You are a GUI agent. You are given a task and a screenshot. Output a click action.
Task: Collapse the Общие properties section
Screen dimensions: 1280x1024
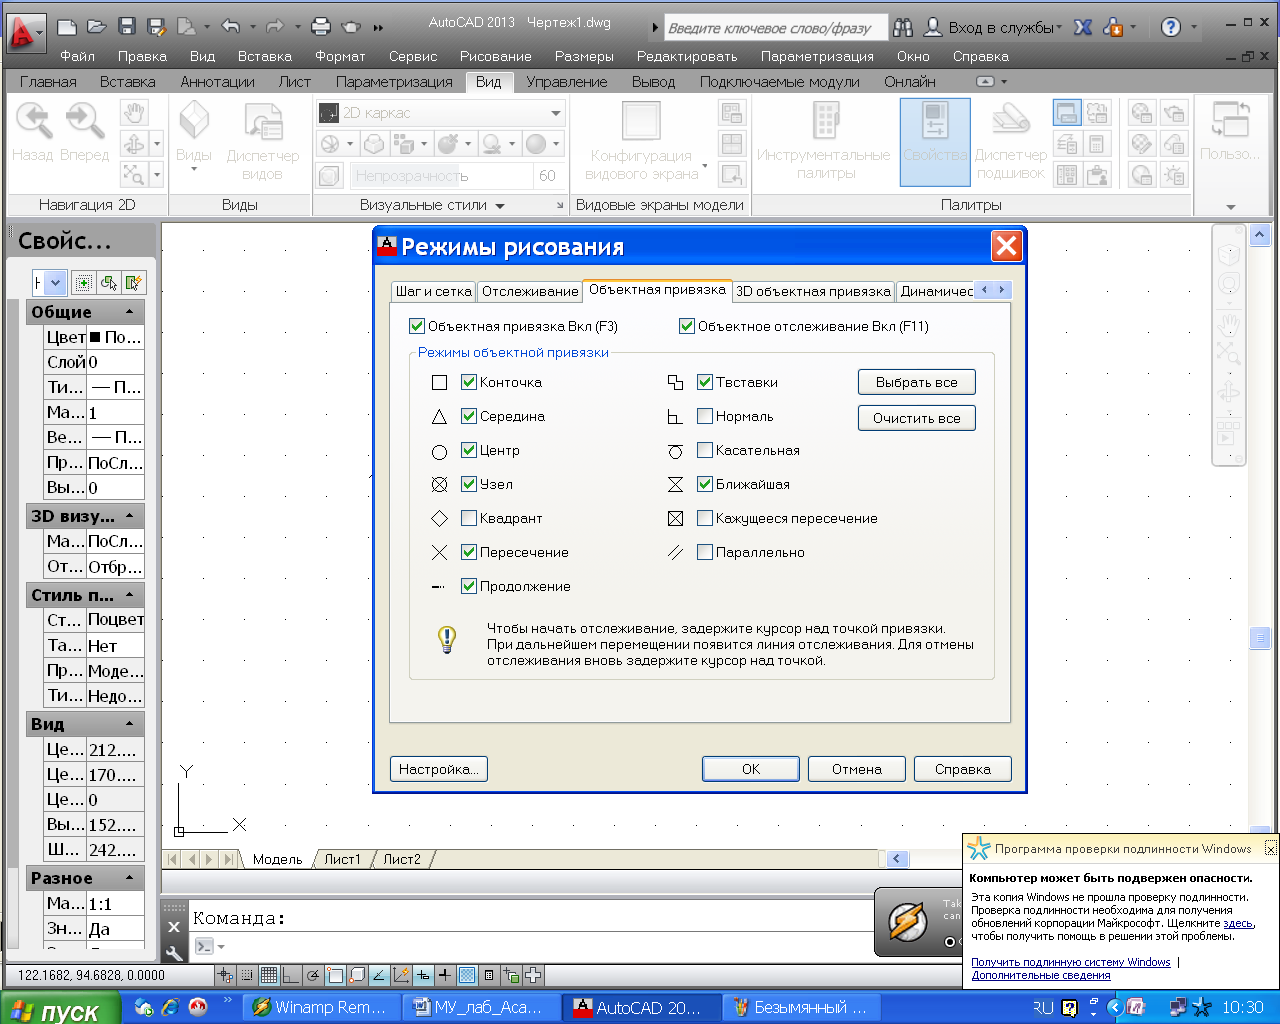129,312
